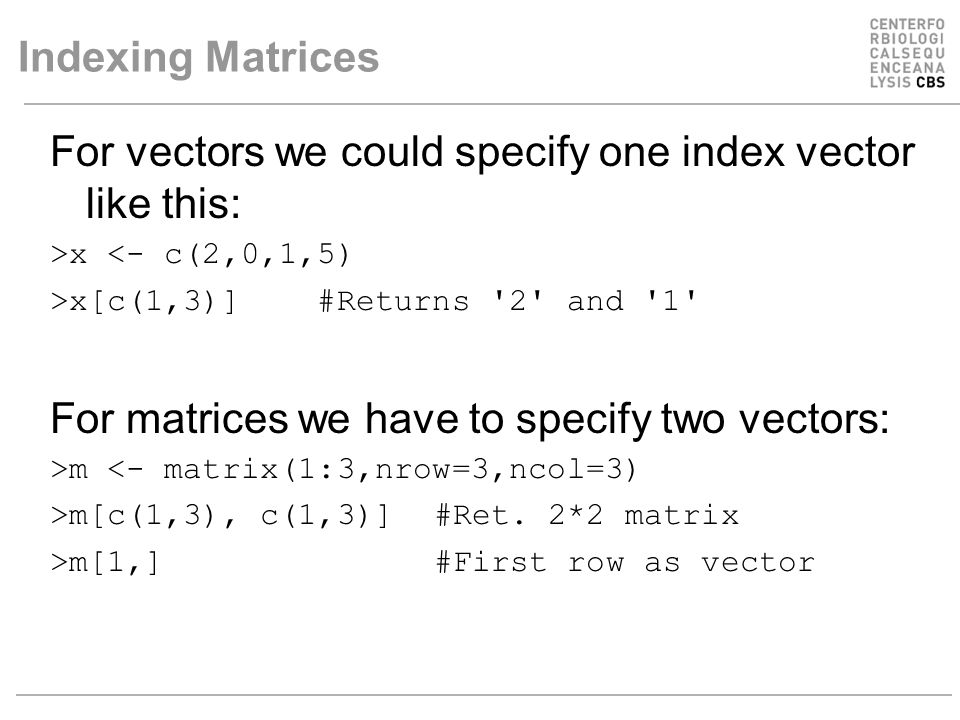Screen dimensions: 960x720
Task: Click the word 'Matrices' in the title
Action: click(x=292, y=58)
